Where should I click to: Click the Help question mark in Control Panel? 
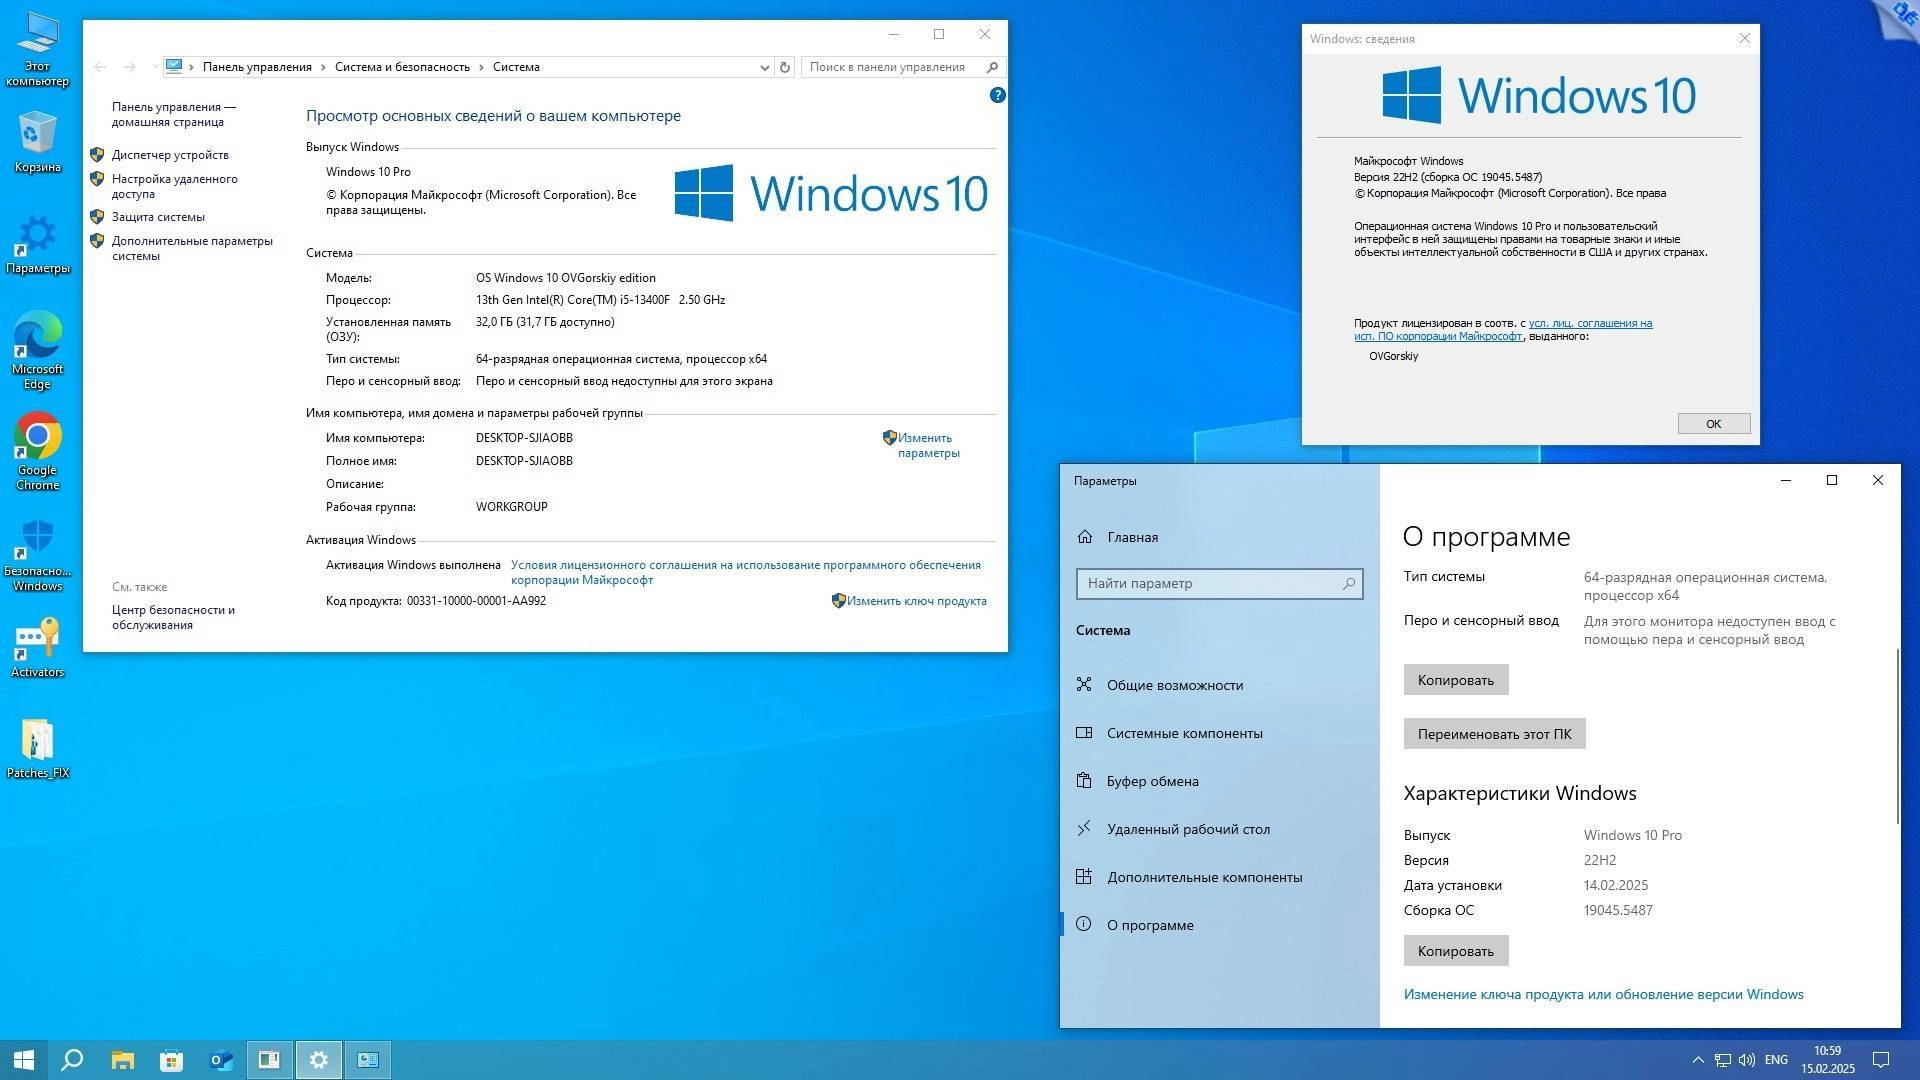[997, 95]
